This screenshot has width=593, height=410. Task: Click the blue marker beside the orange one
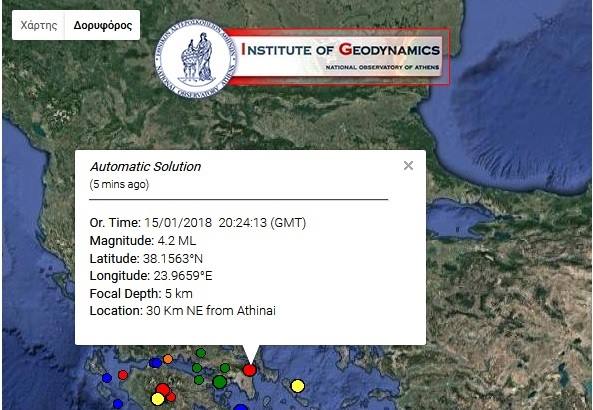point(155,363)
